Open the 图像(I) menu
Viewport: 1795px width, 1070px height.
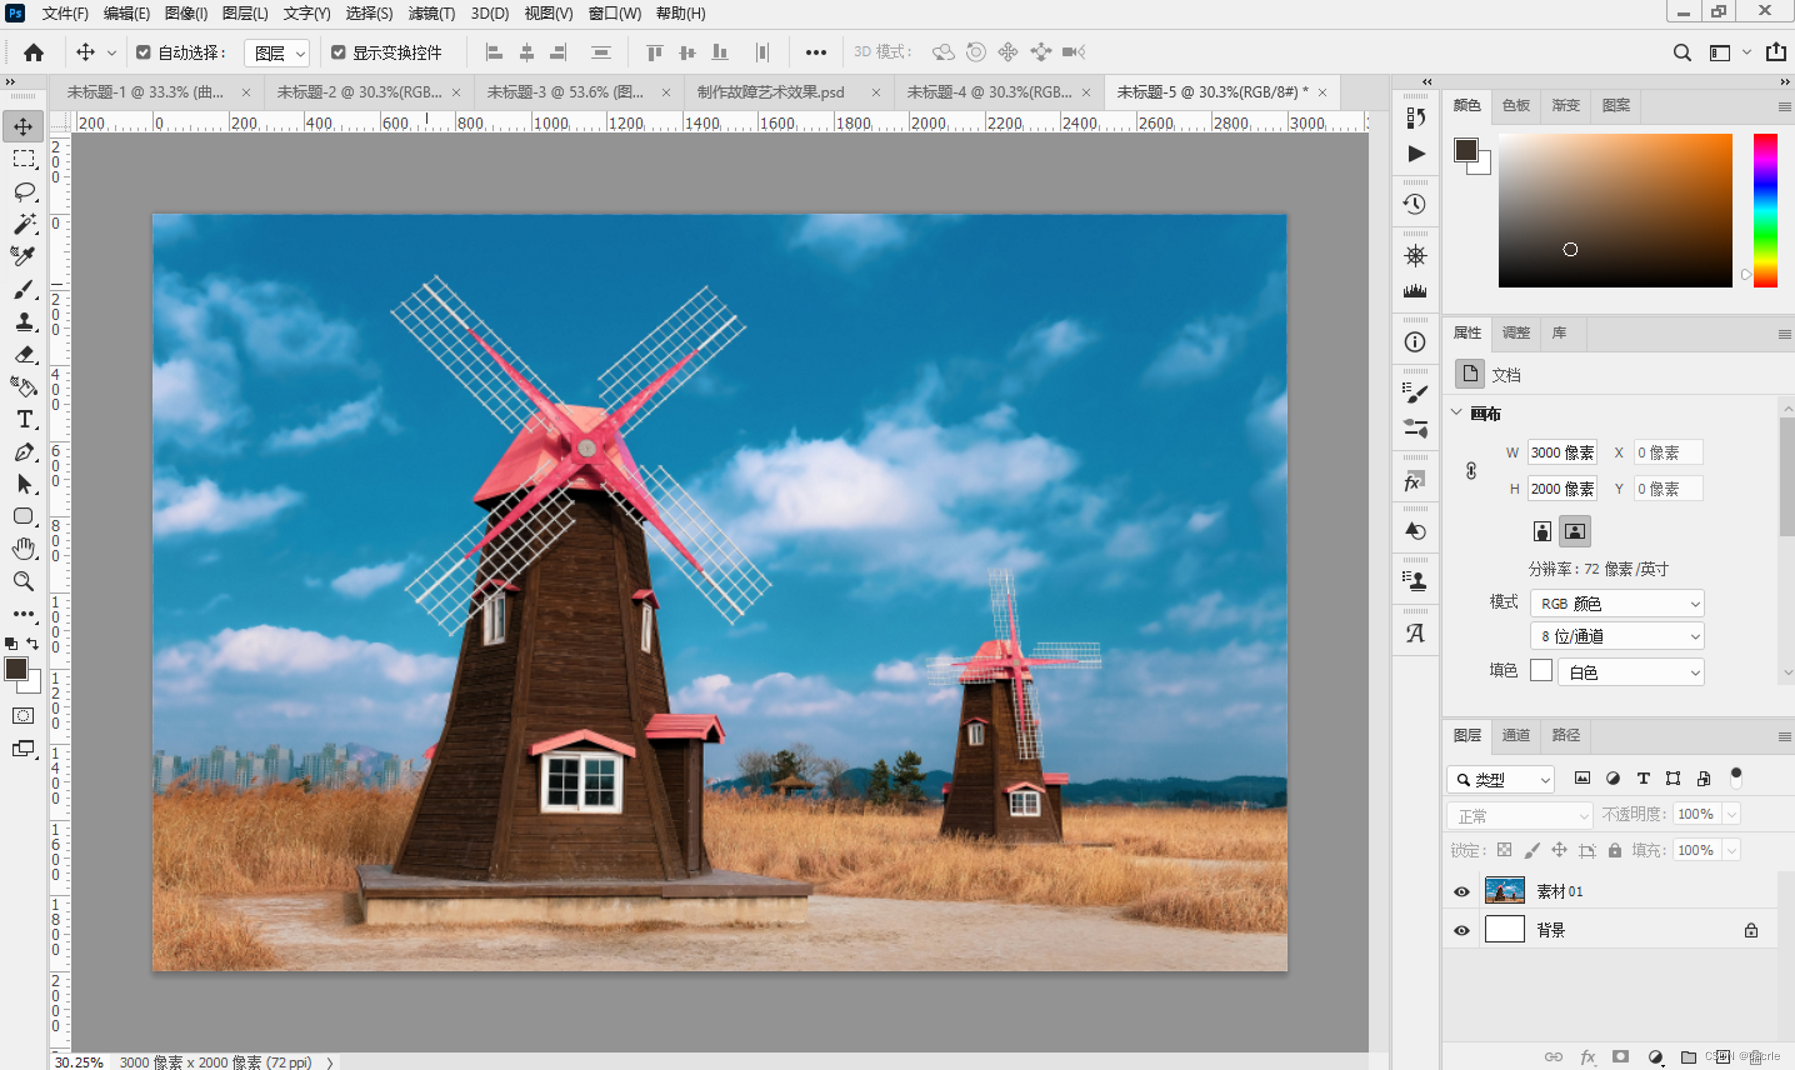pos(186,13)
